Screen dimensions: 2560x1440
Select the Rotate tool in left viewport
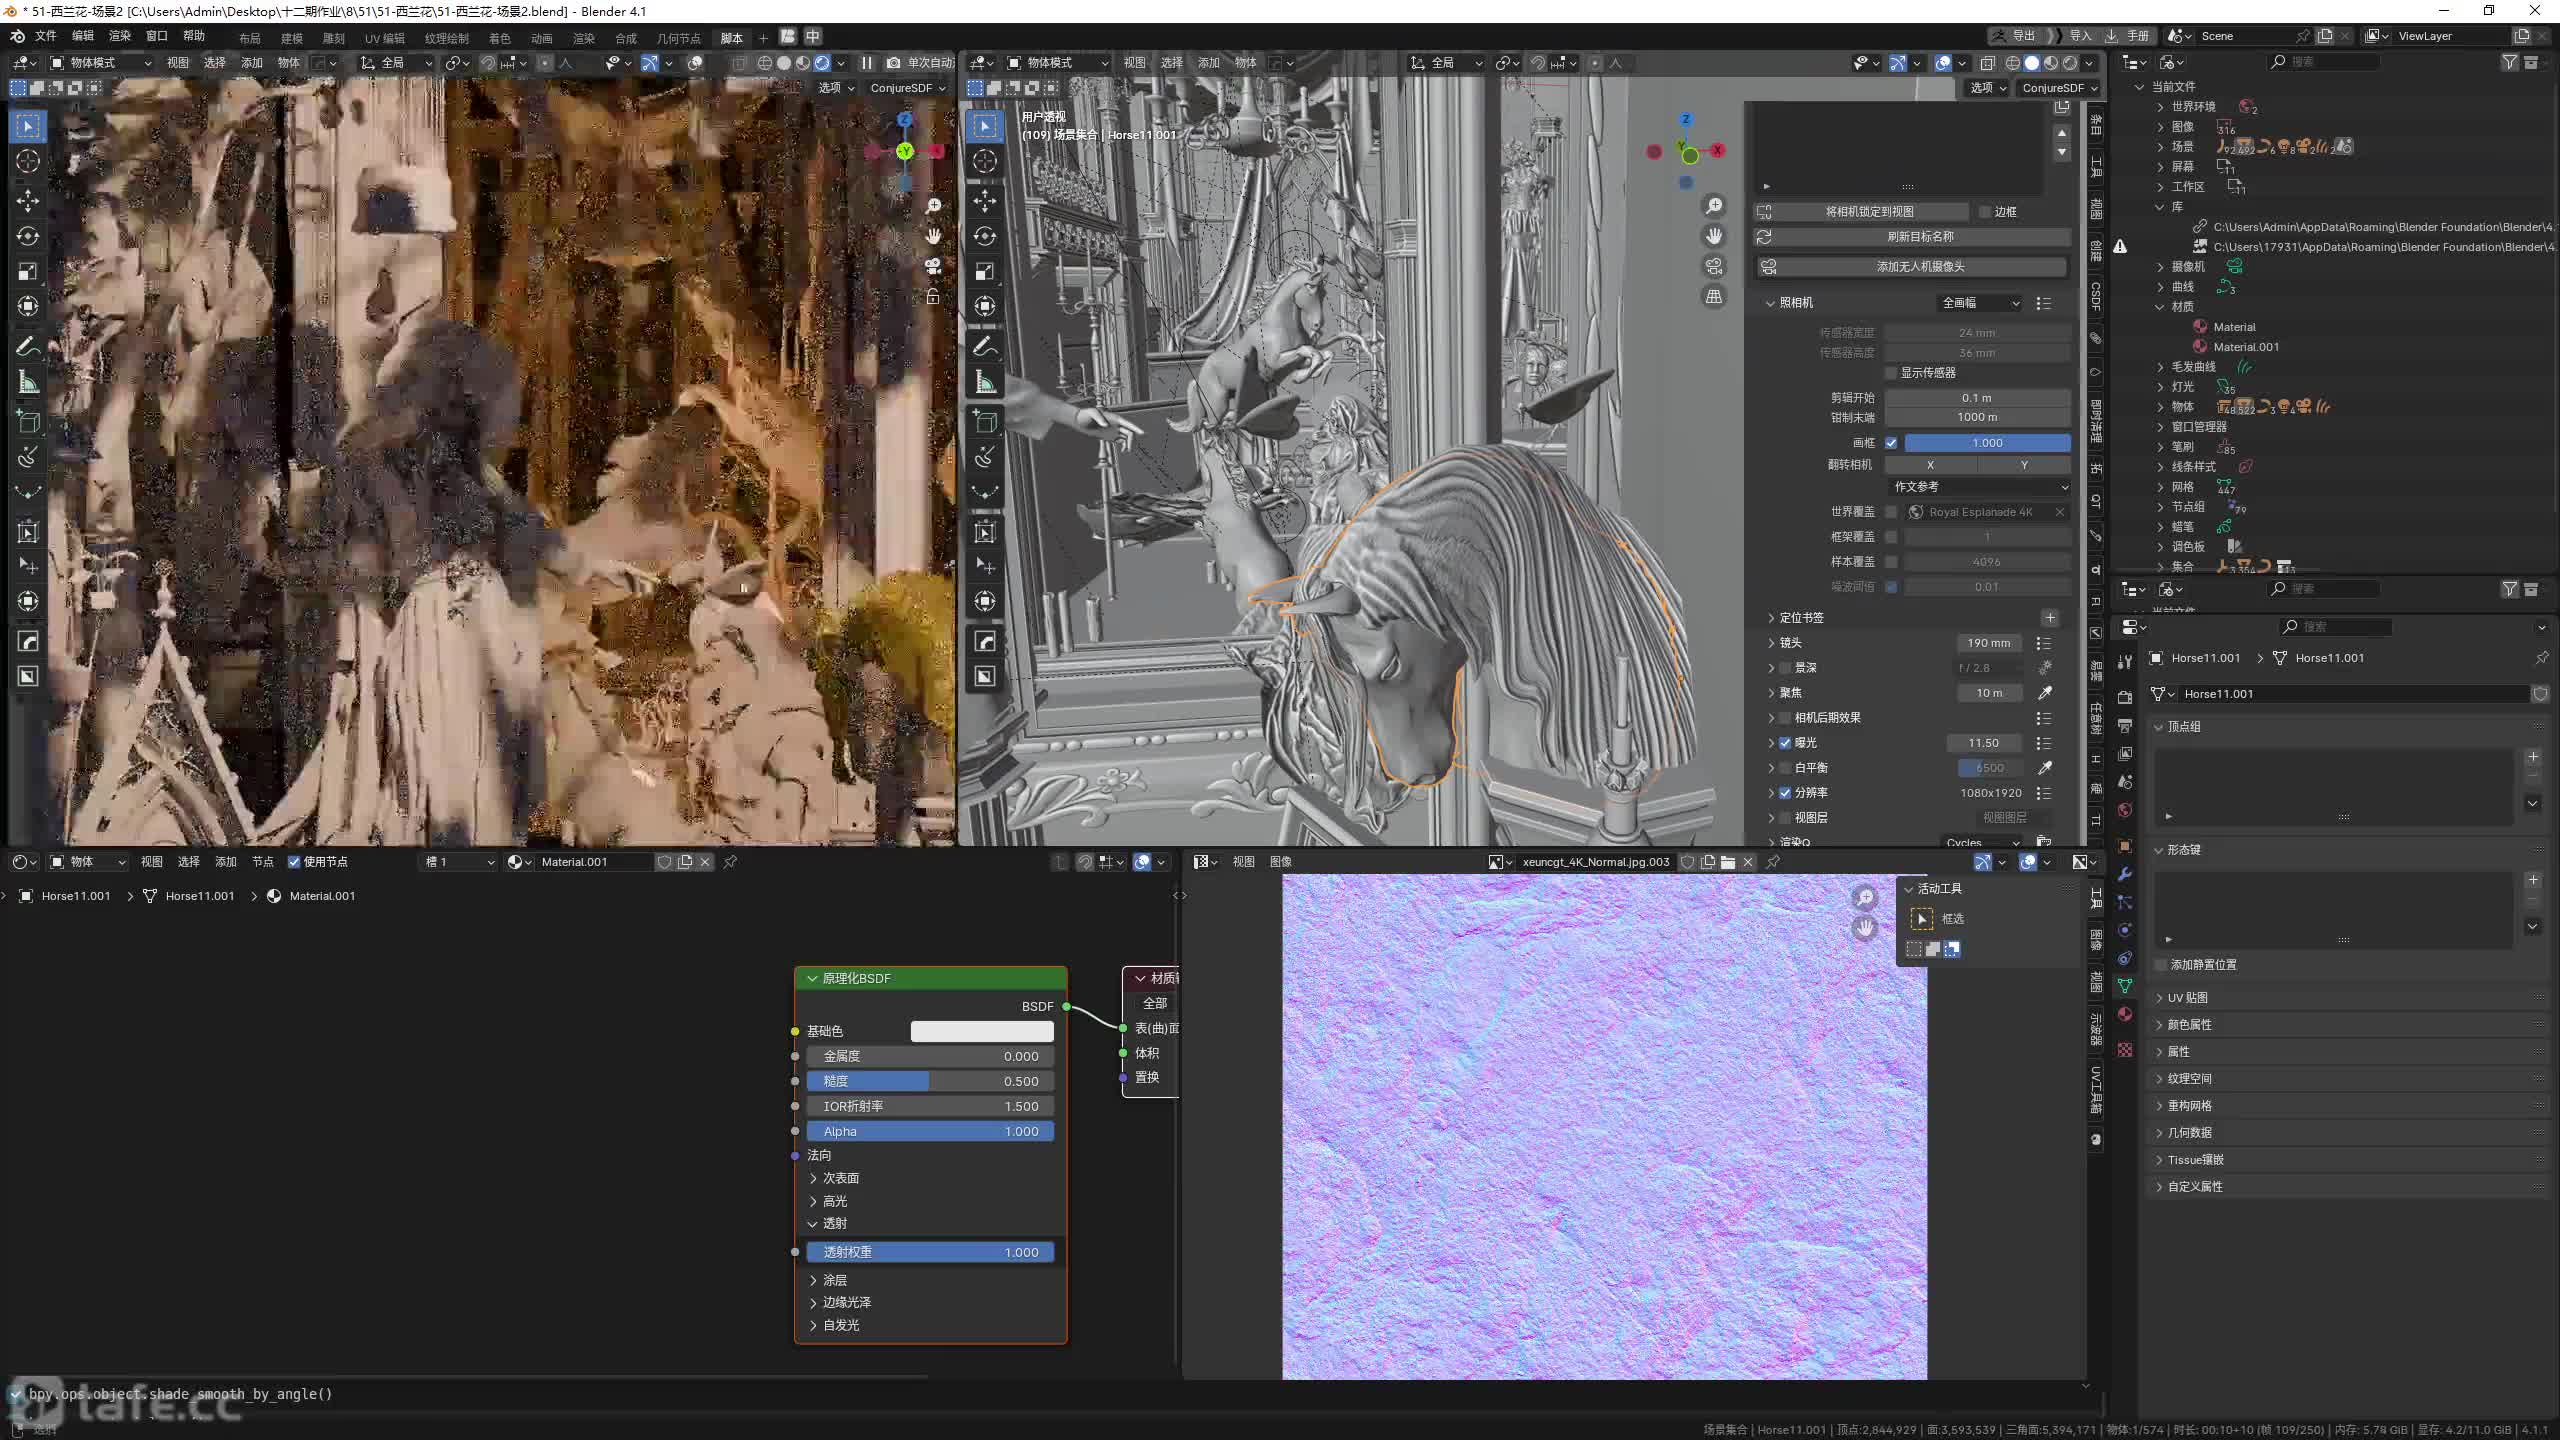click(x=28, y=236)
